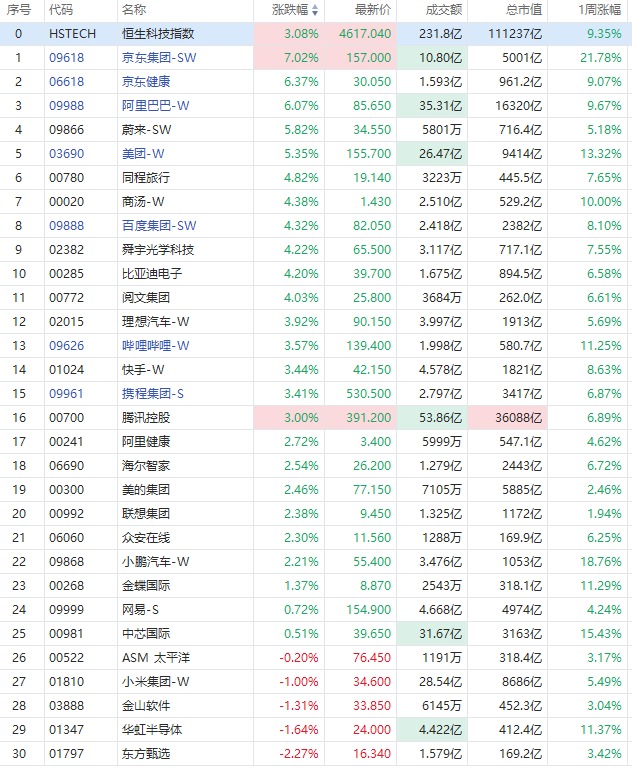
Task: Open stock code link 09988
Action: tap(67, 106)
